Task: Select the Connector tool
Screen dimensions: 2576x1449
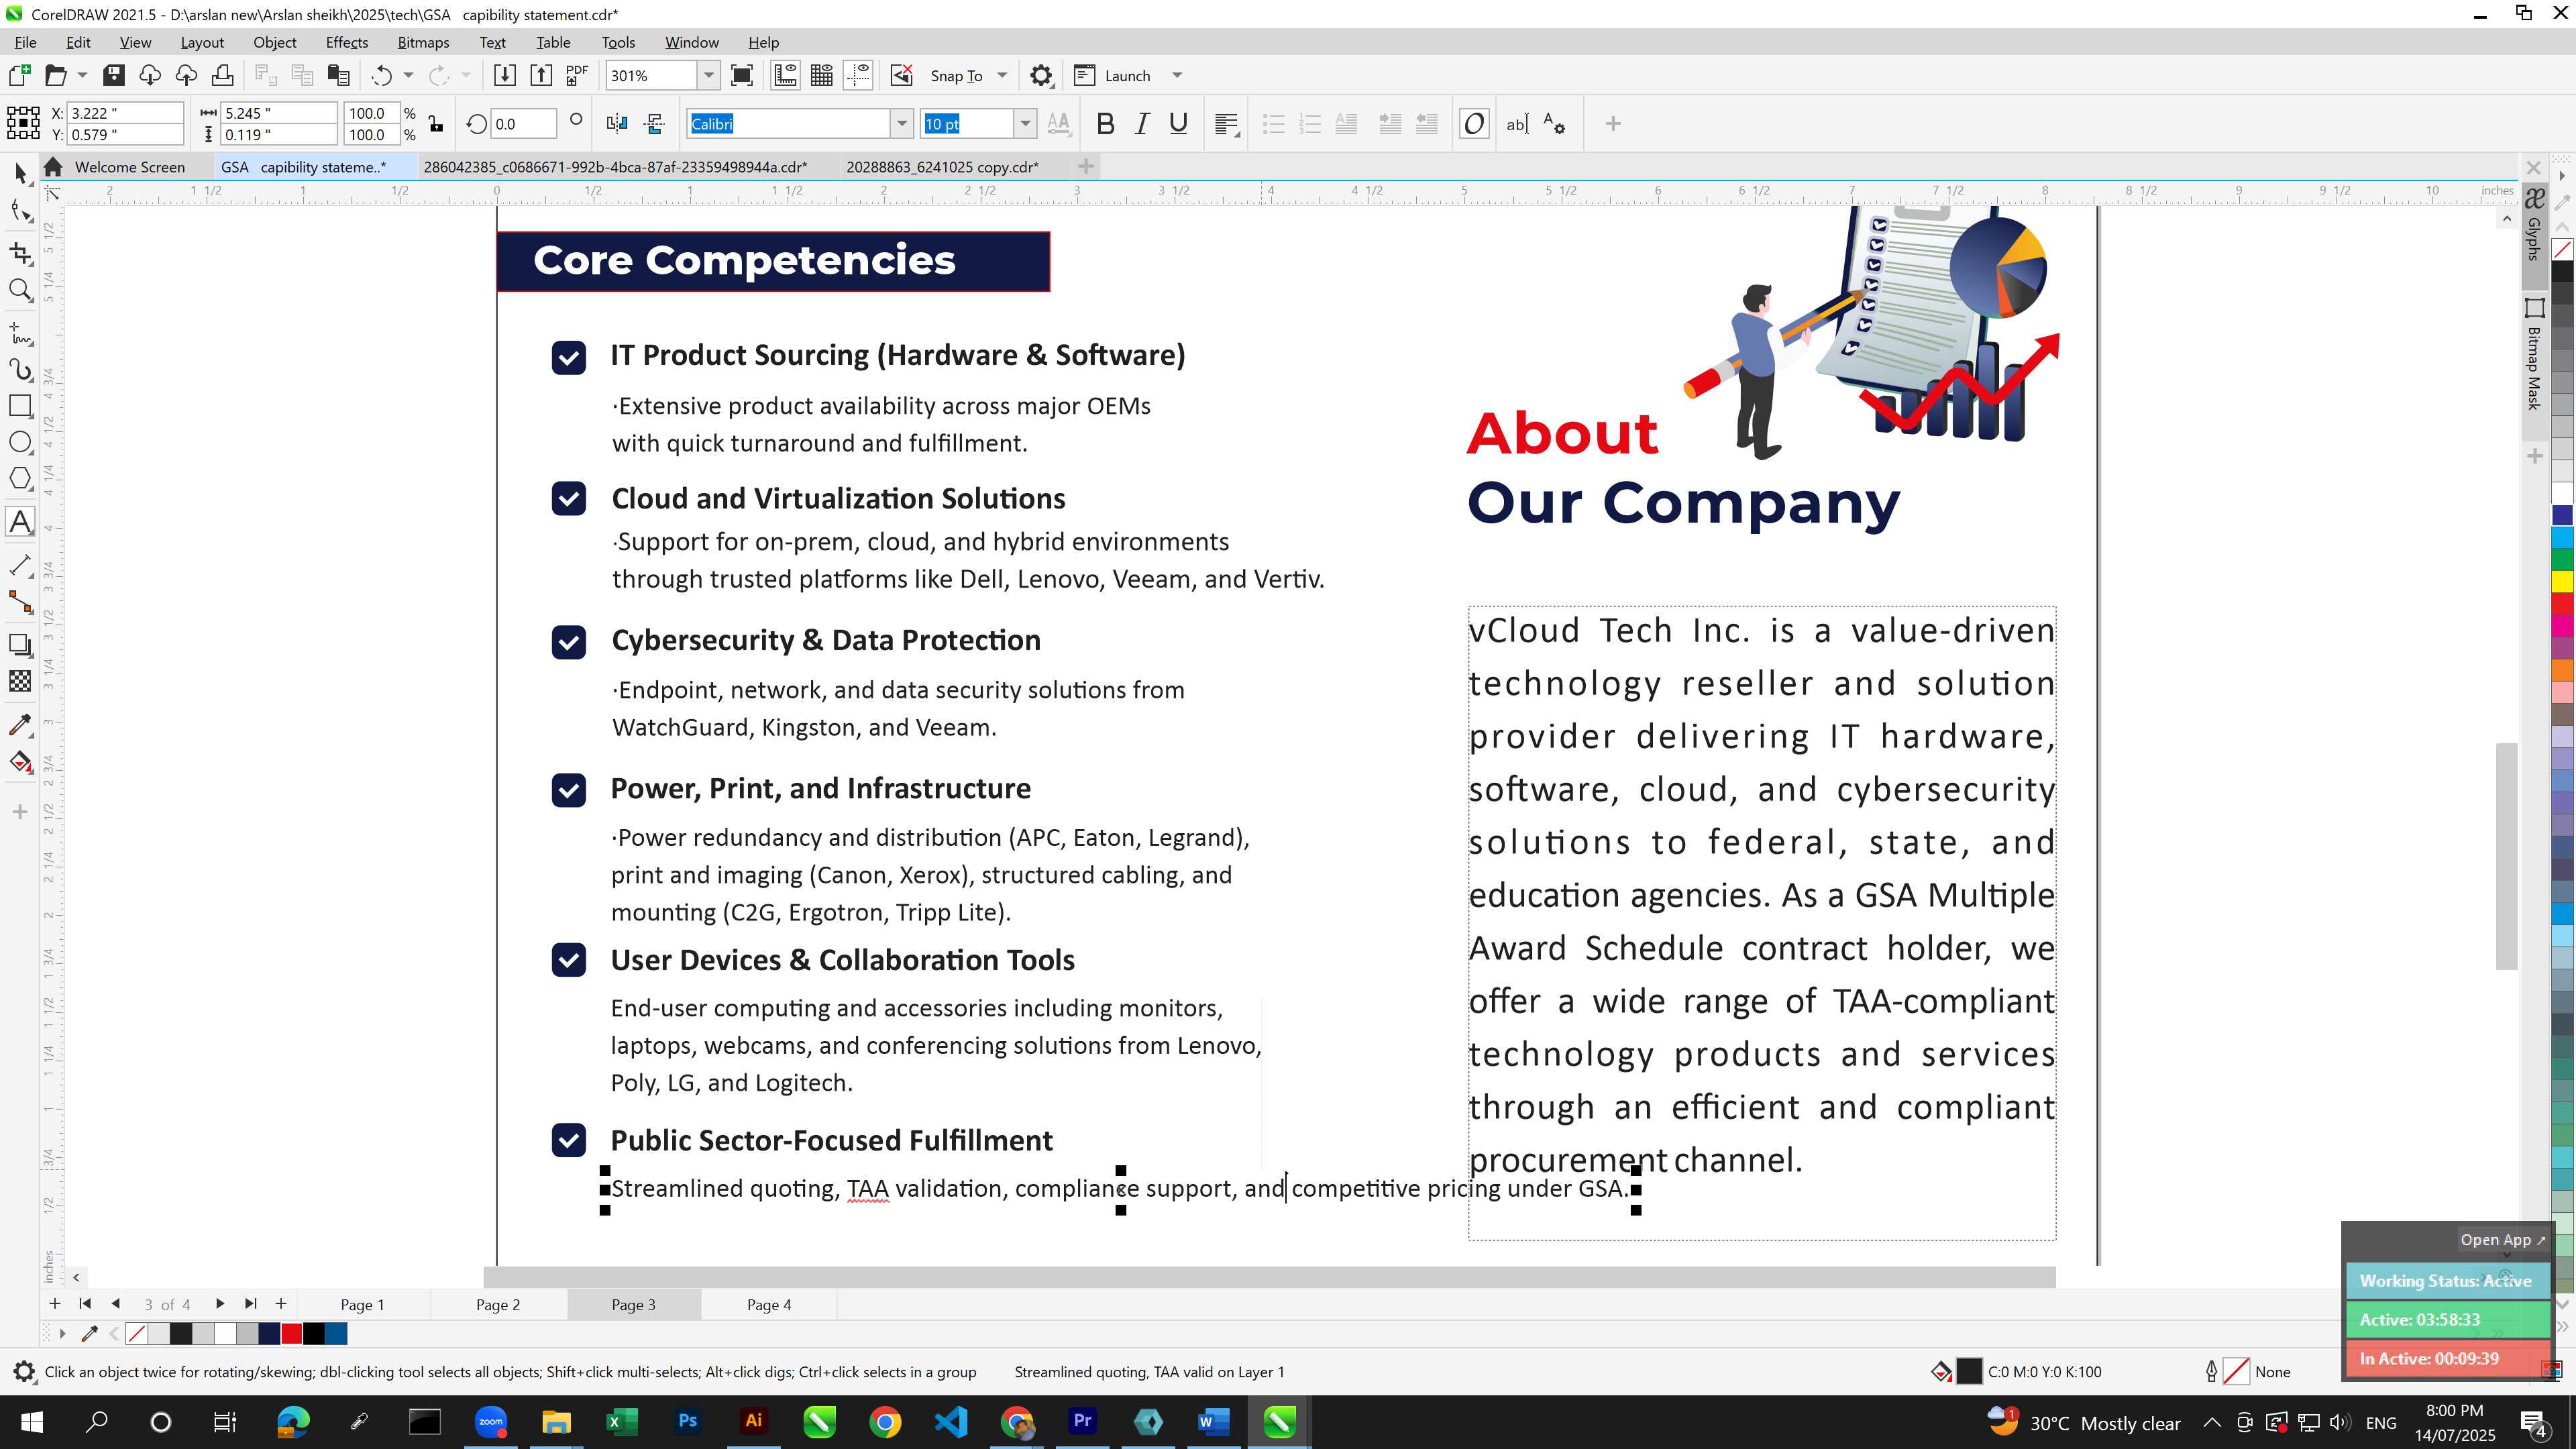Action: click(20, 602)
